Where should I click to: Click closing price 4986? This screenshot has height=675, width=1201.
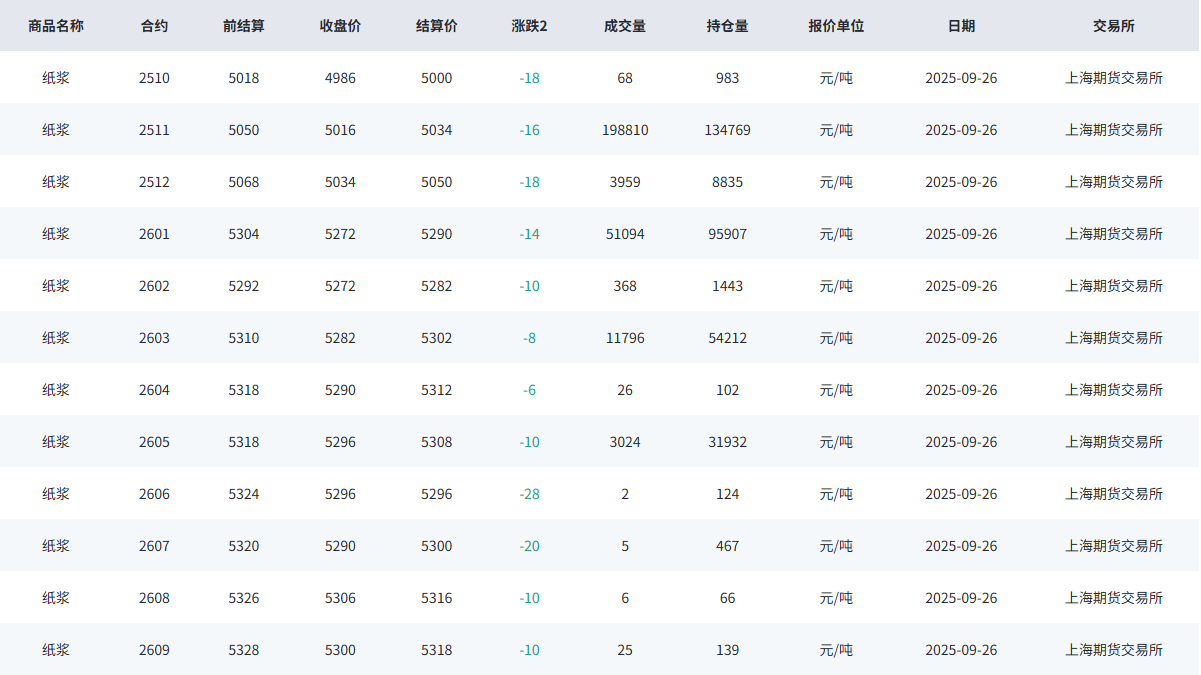340,78
